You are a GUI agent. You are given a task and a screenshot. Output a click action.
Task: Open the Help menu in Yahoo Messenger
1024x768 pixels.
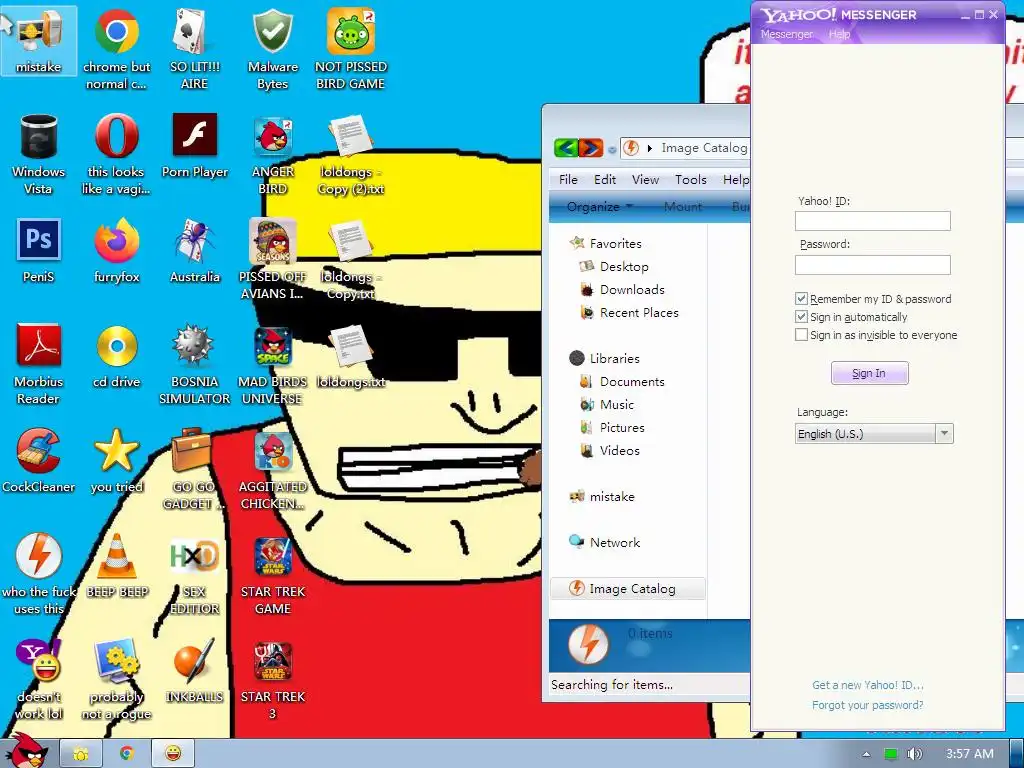coord(839,34)
